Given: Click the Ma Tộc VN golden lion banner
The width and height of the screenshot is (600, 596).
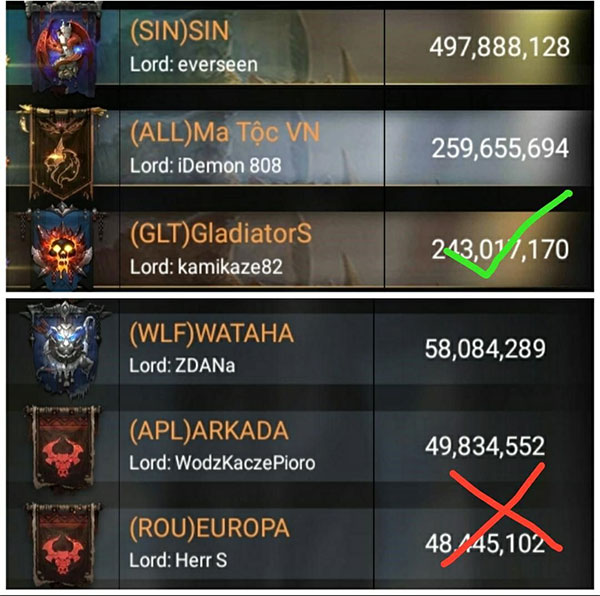Looking at the screenshot, I should click(61, 152).
